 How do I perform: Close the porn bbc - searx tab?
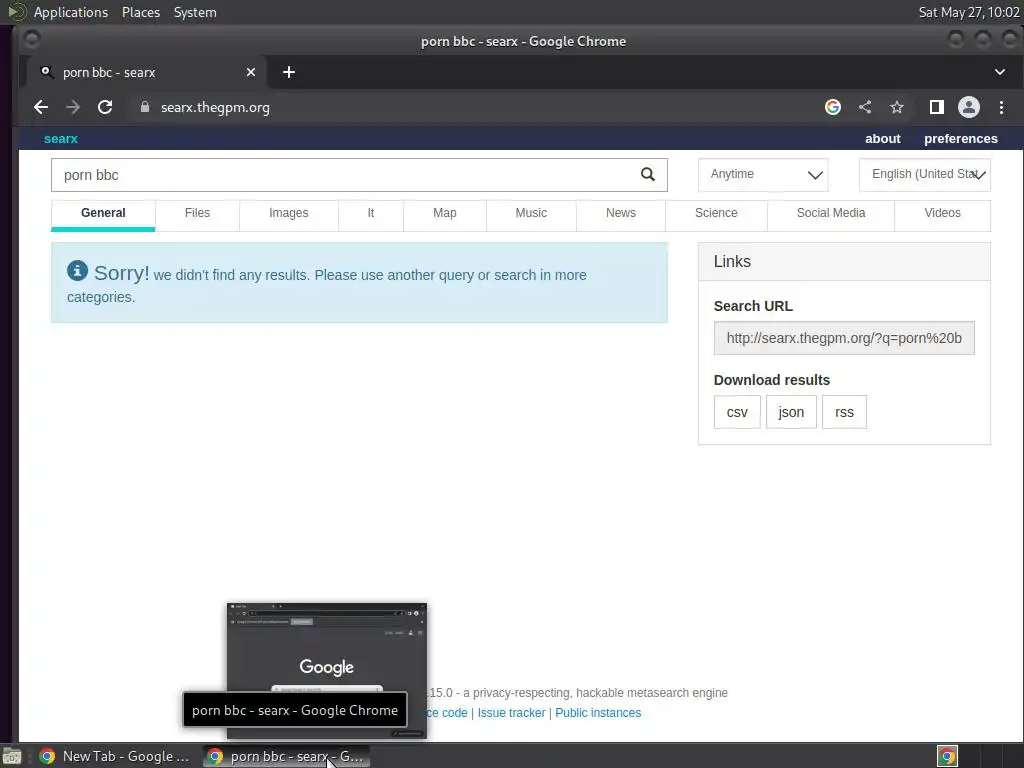click(251, 72)
